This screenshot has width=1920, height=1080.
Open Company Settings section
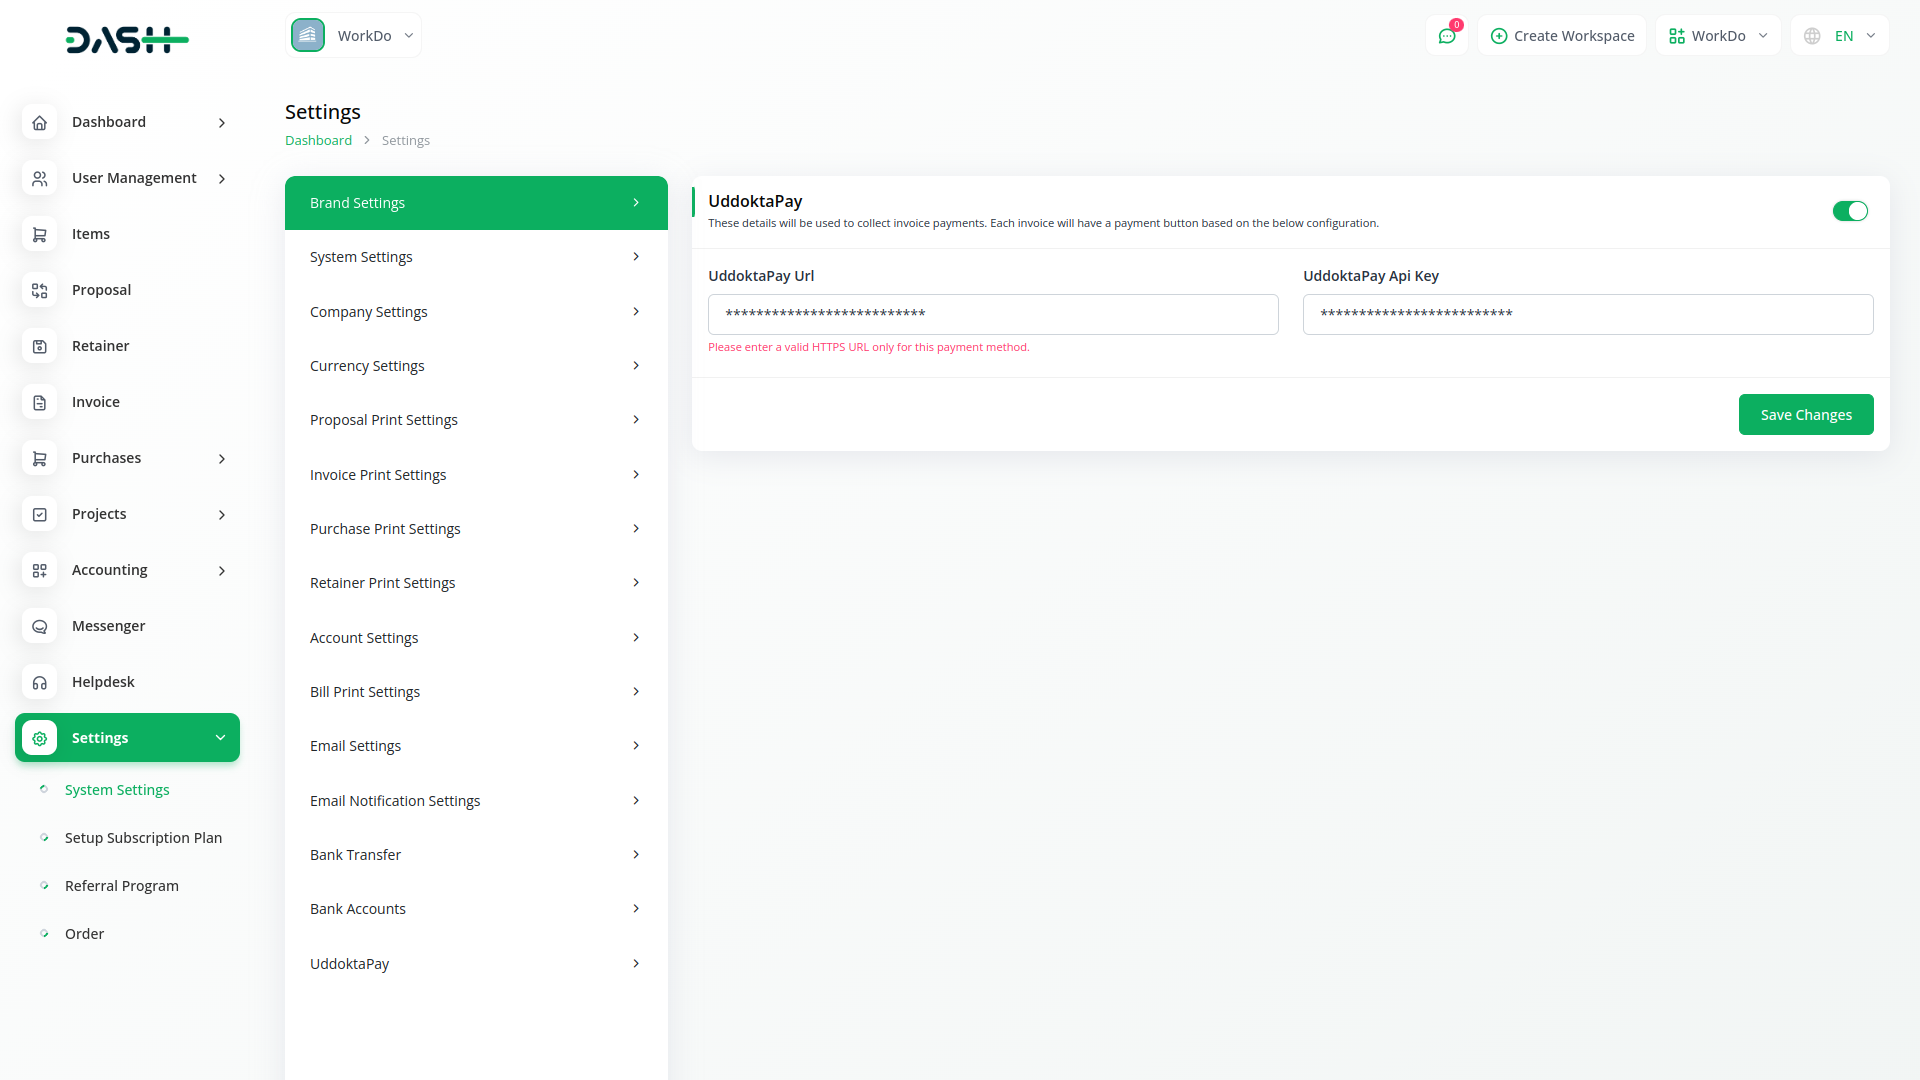click(x=476, y=312)
